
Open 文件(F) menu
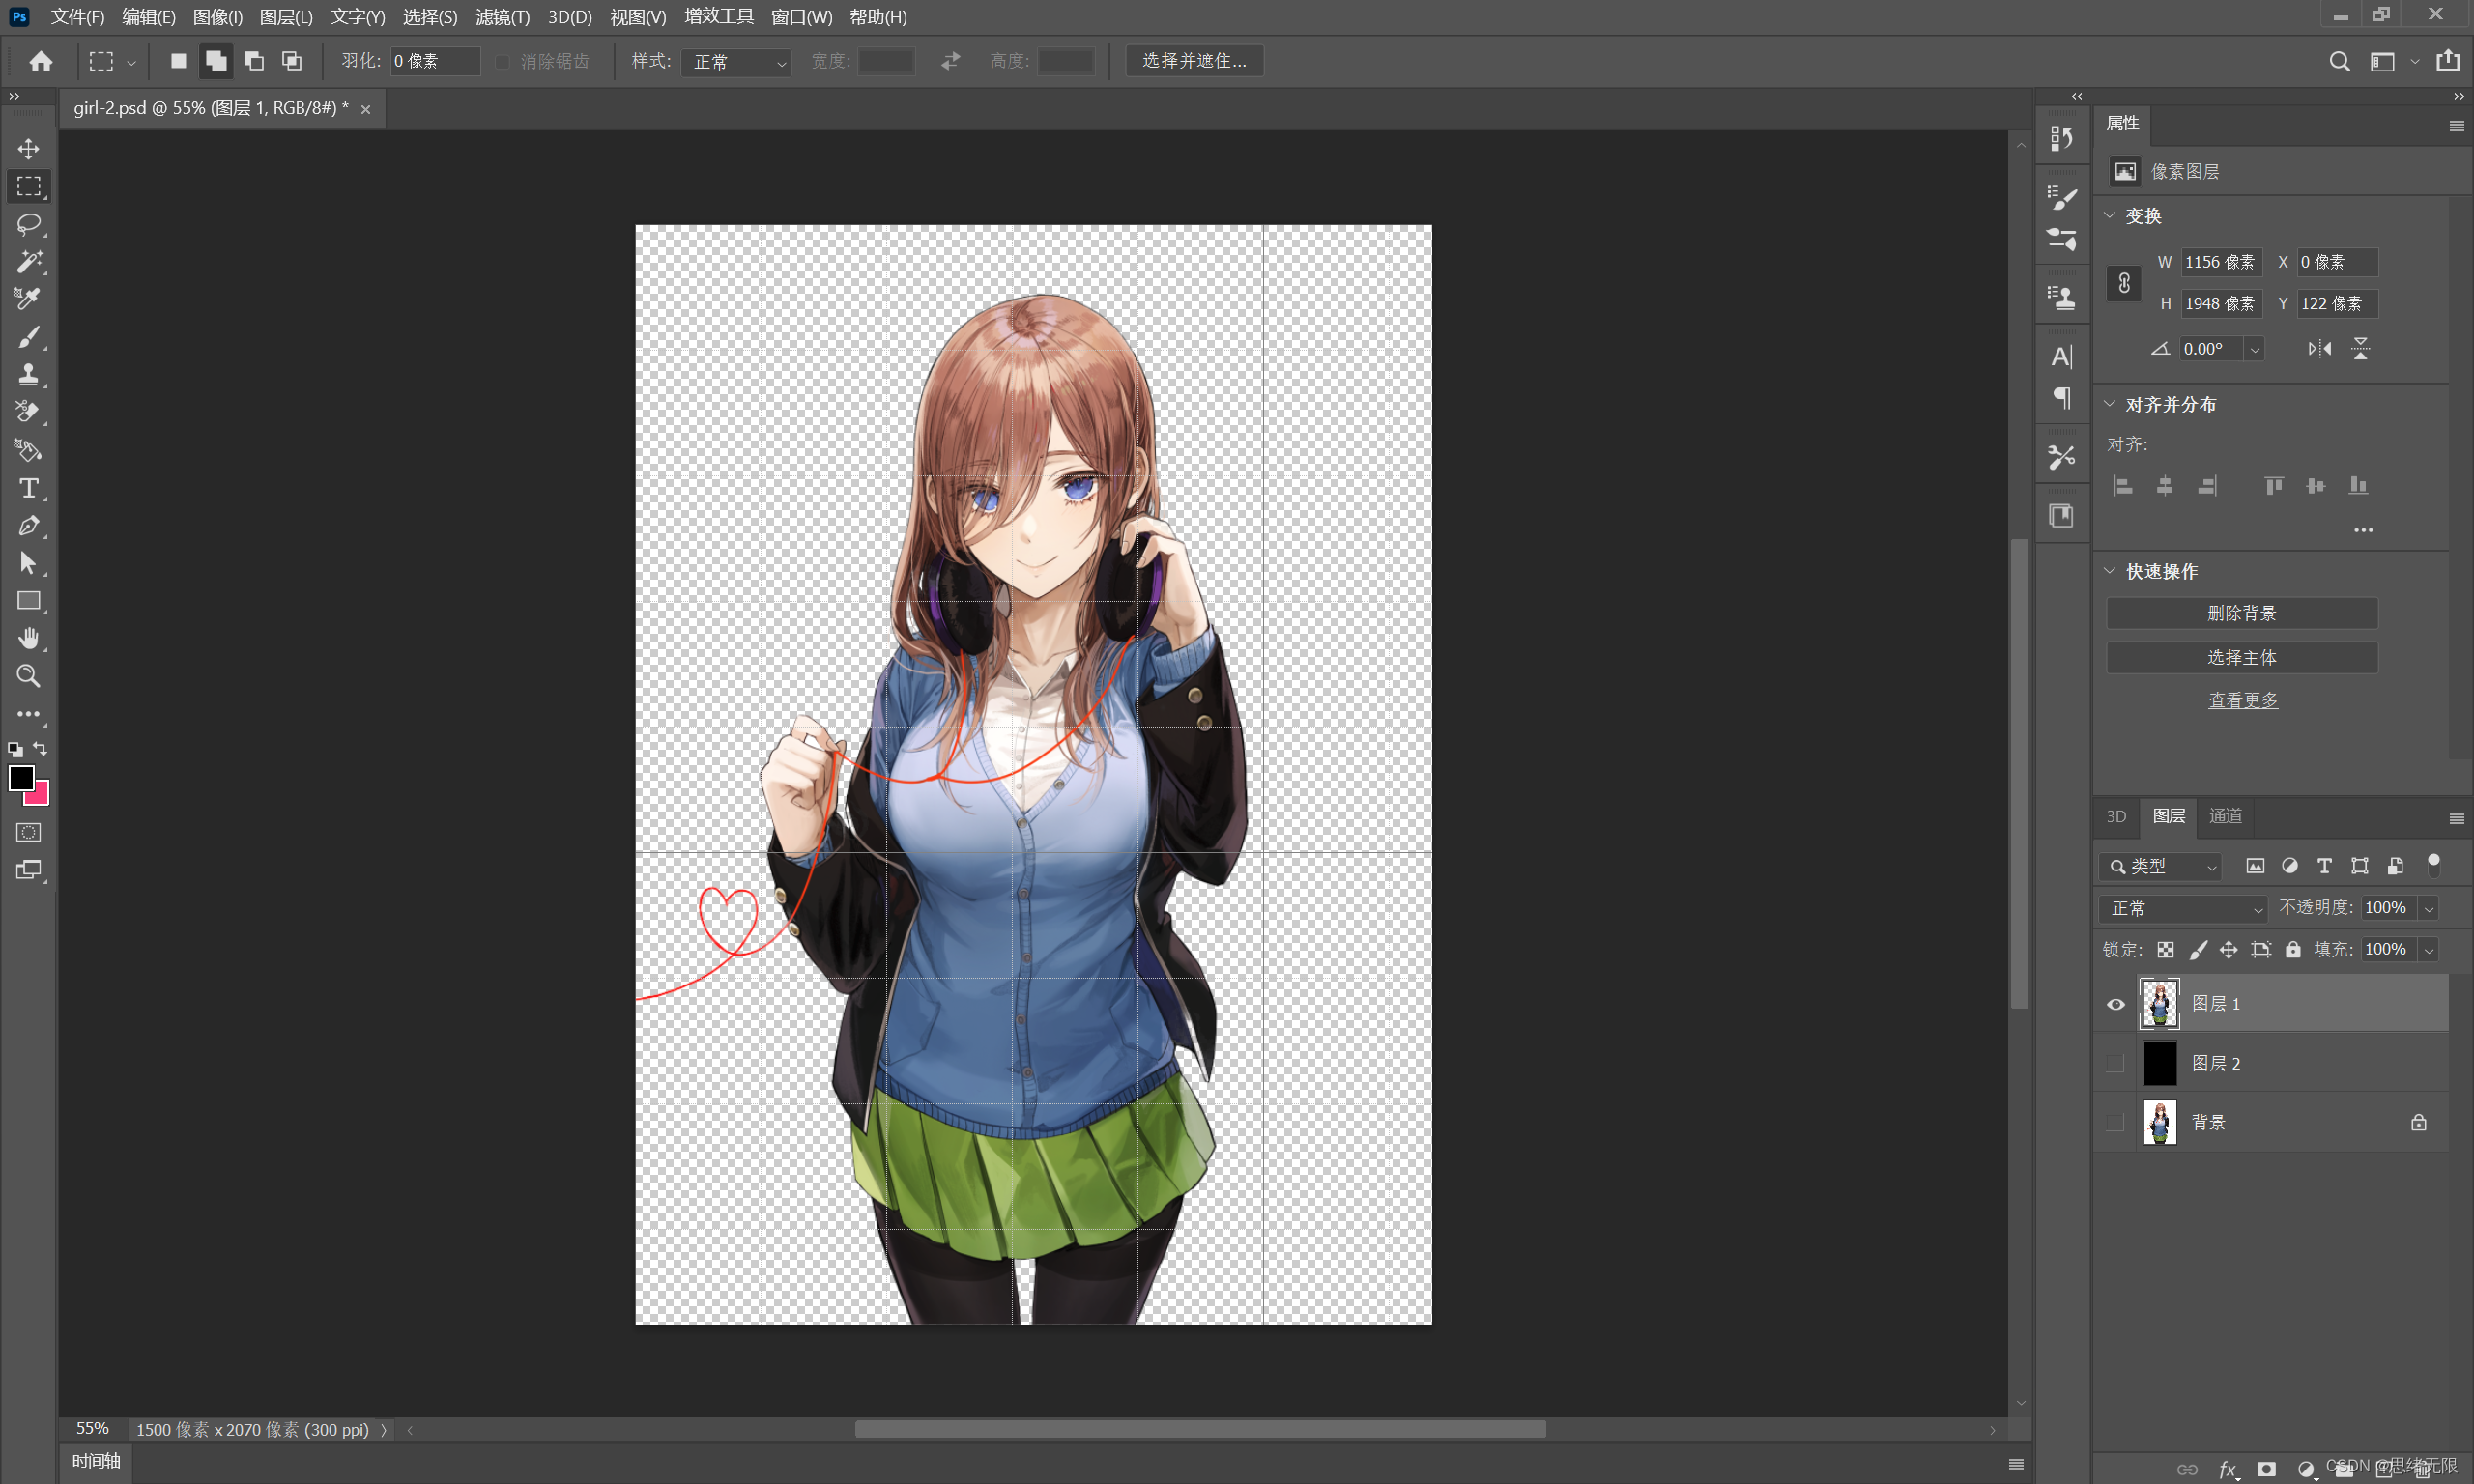pyautogui.click(x=77, y=17)
